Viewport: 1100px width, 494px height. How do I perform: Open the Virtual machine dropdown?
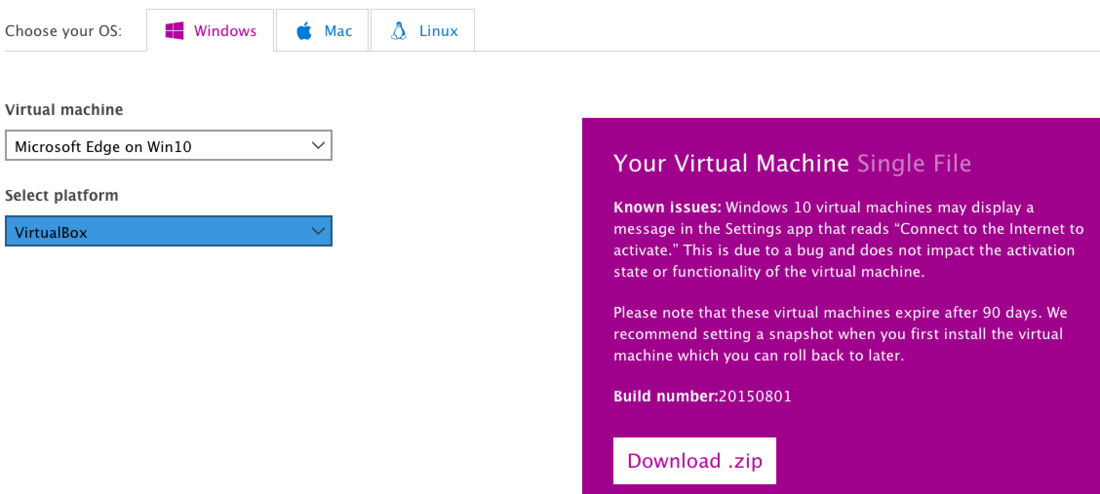[x=168, y=145]
